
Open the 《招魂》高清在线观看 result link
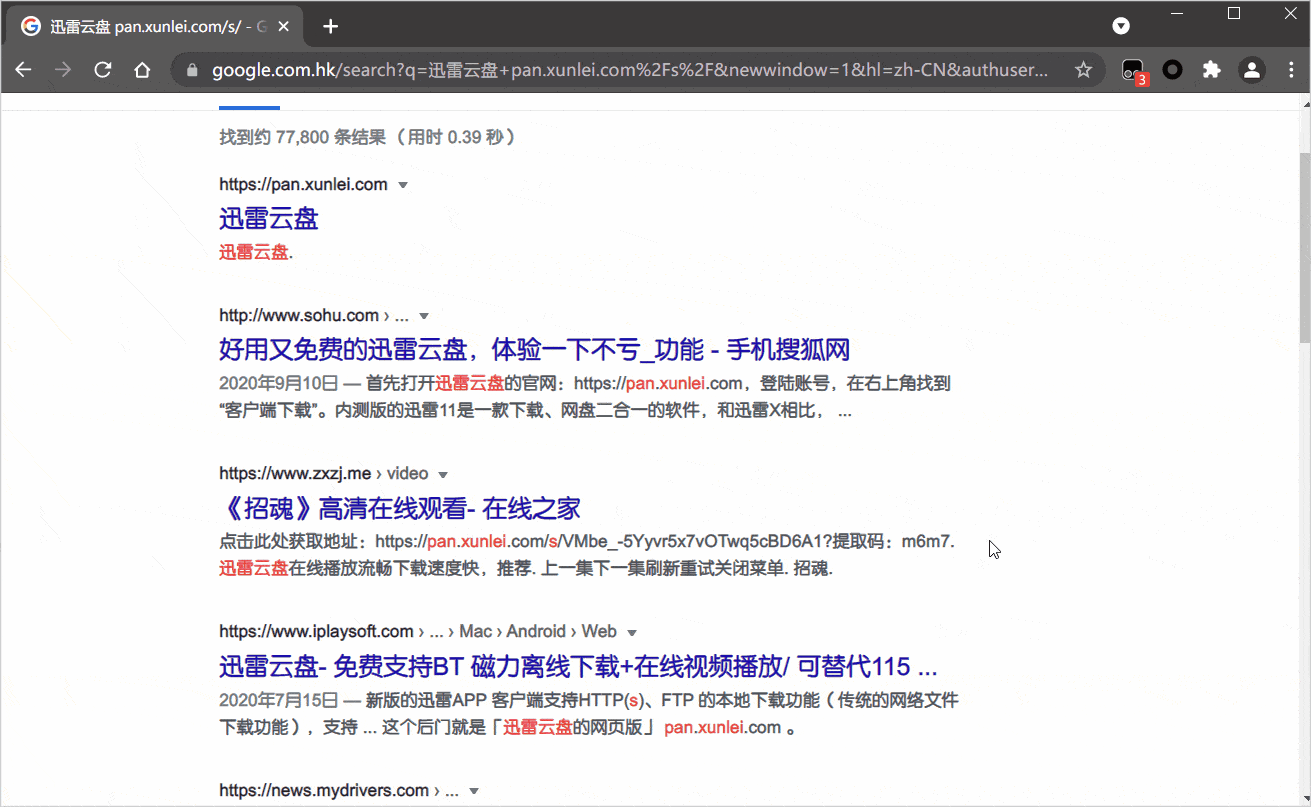400,508
